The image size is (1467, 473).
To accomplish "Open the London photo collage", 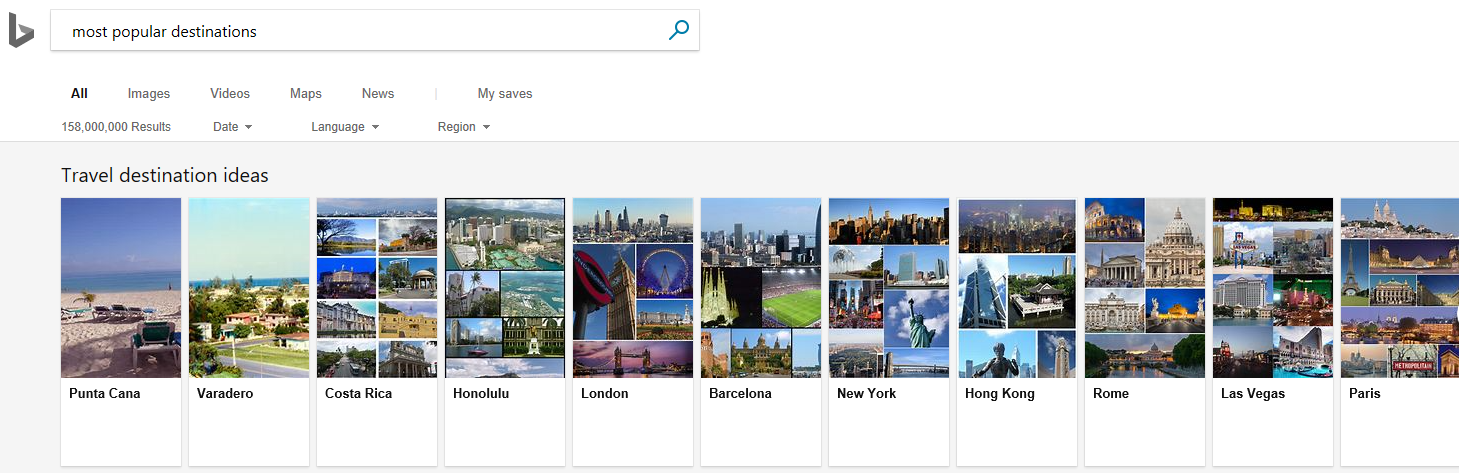I will pos(633,288).
